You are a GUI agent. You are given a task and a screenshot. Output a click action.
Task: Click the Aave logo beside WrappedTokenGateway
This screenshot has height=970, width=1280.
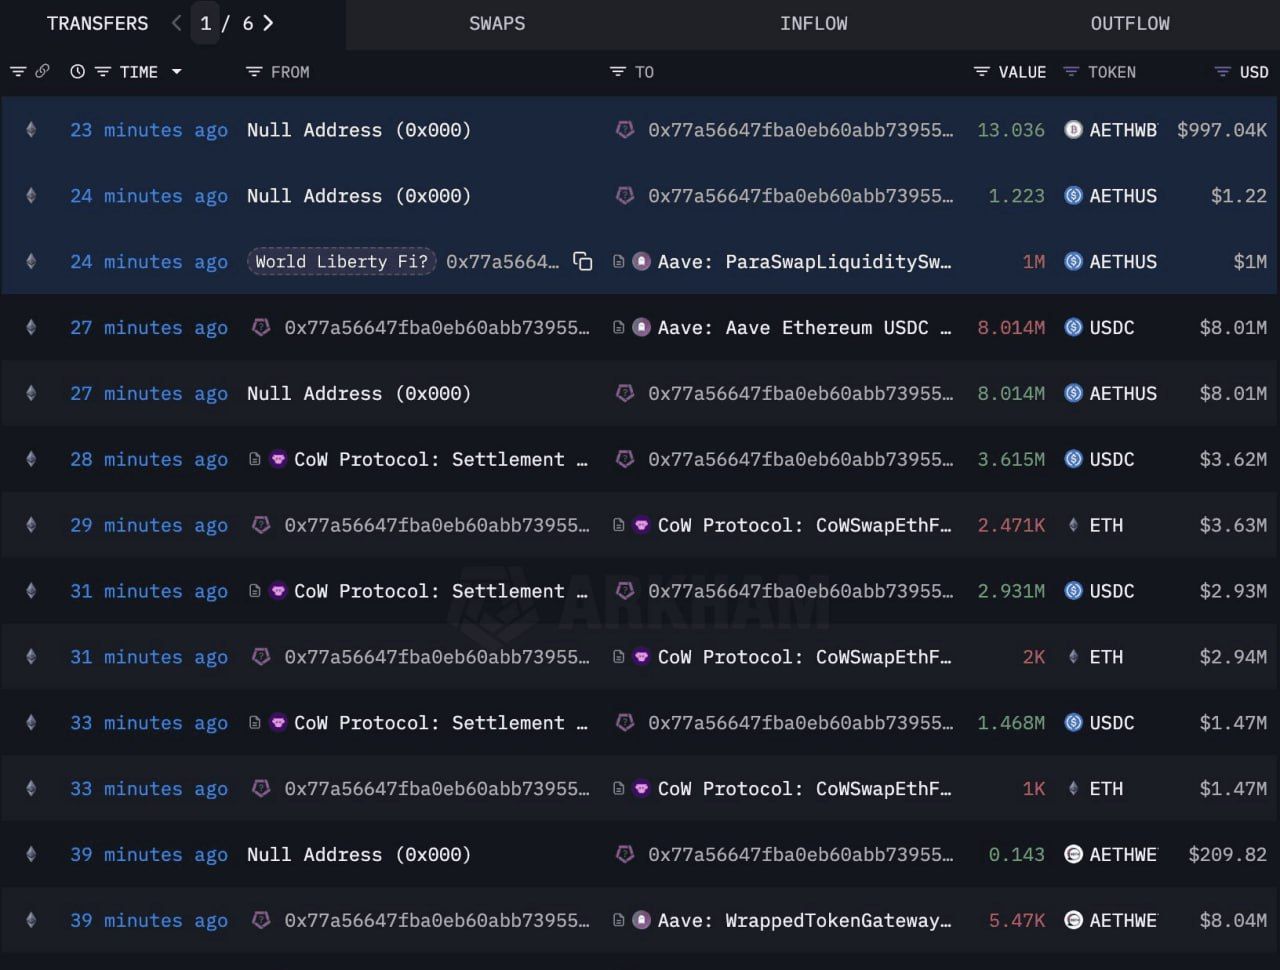point(642,921)
